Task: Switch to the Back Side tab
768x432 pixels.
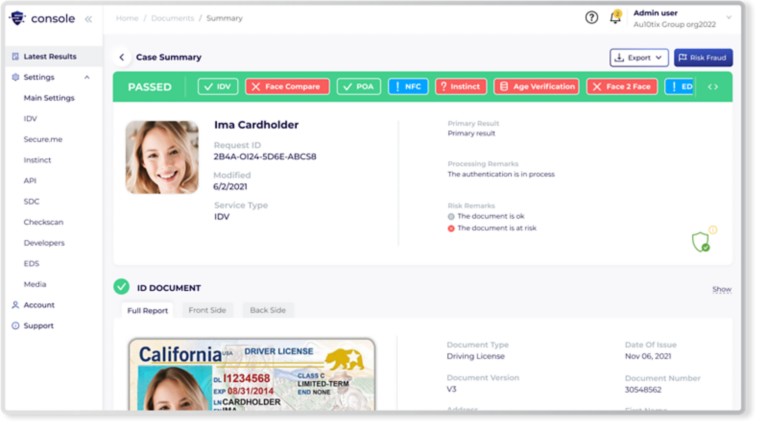Action: [267, 310]
